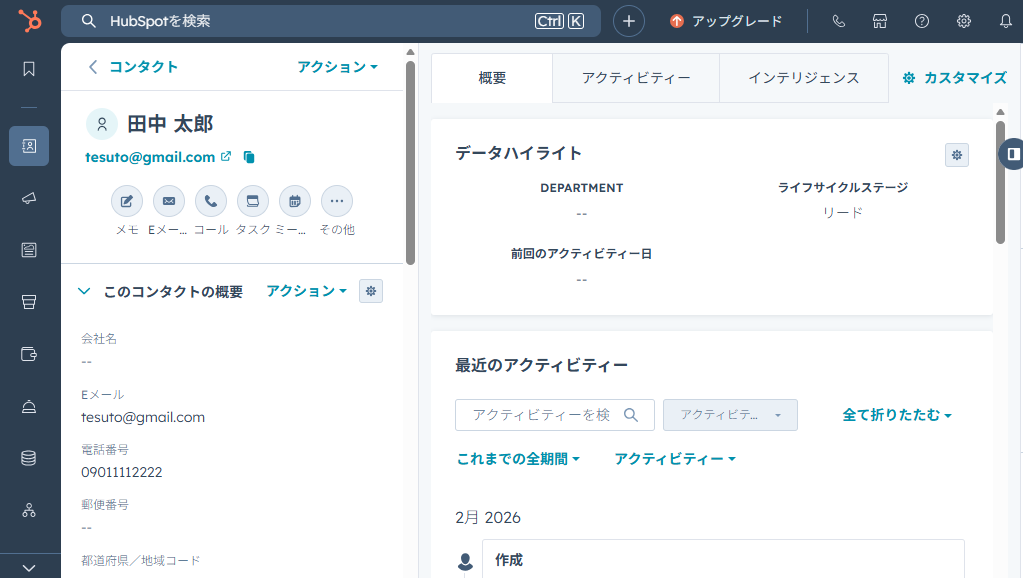Viewport: 1023px width, 578px height.
Task: Open その他 more actions icon
Action: [336, 201]
